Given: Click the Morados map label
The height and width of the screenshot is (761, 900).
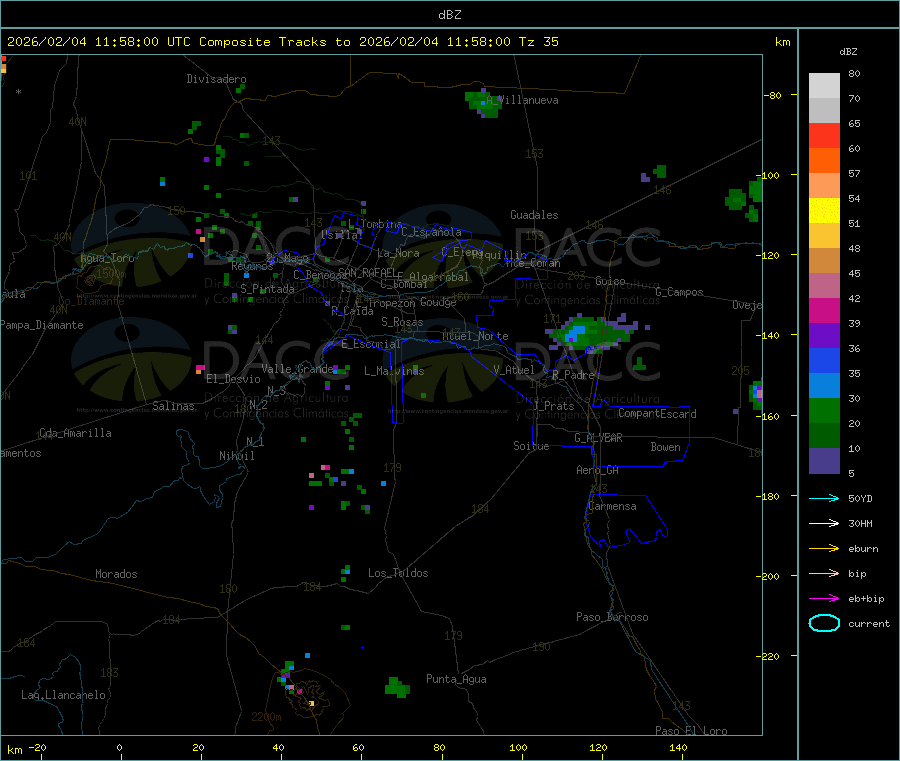Looking at the screenshot, I should click(x=116, y=574).
